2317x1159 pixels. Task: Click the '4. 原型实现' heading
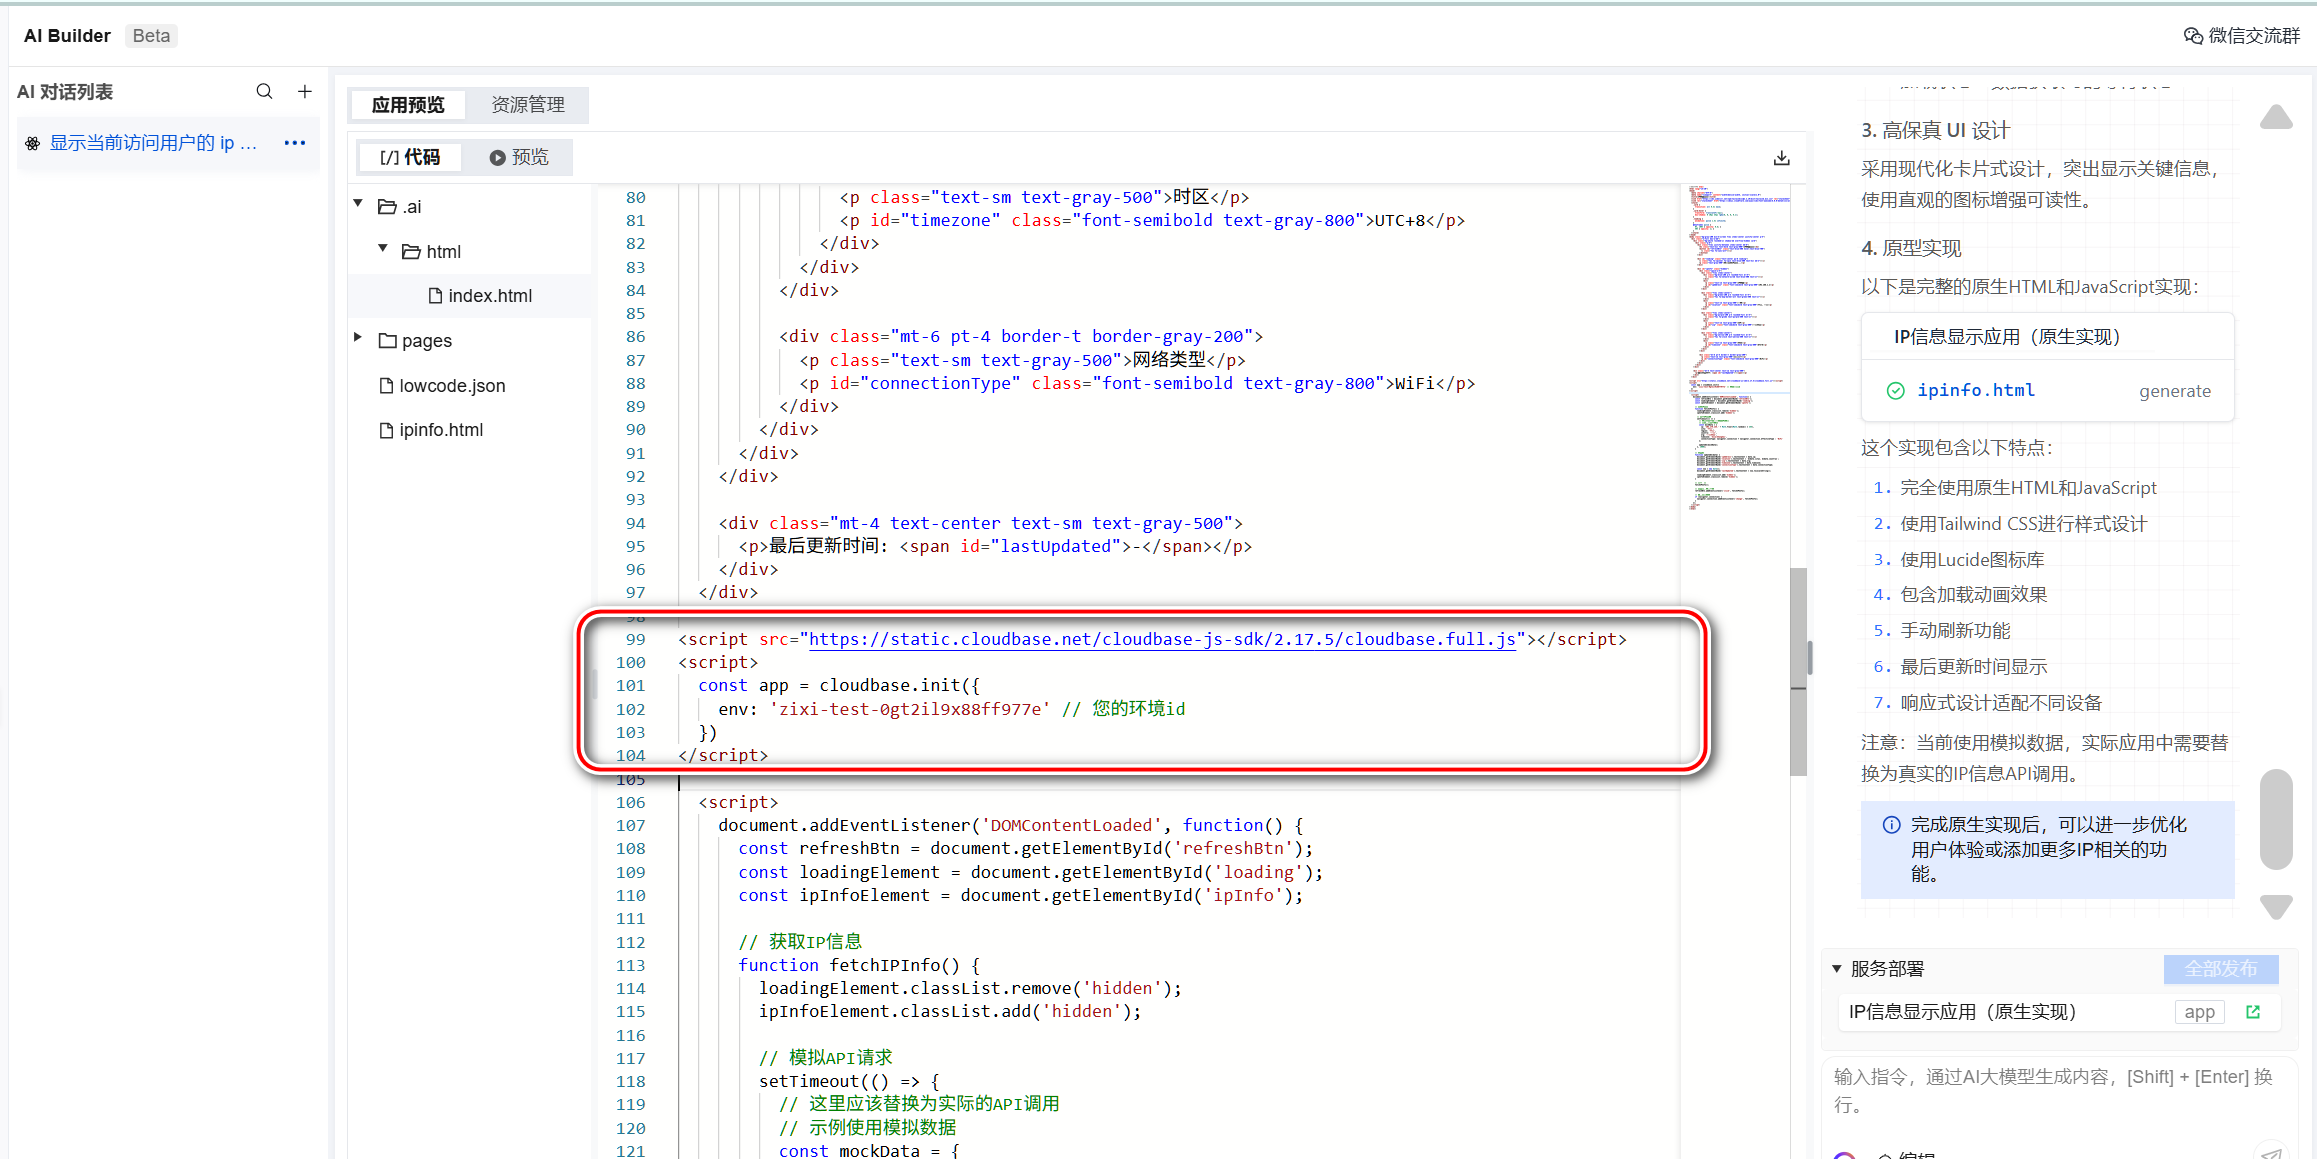coord(1911,248)
